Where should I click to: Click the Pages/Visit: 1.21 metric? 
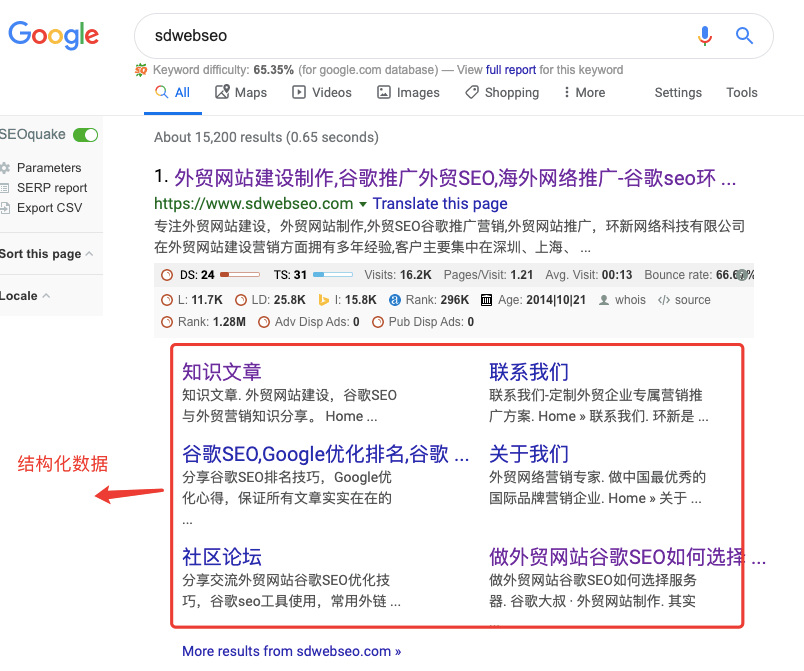click(x=488, y=275)
